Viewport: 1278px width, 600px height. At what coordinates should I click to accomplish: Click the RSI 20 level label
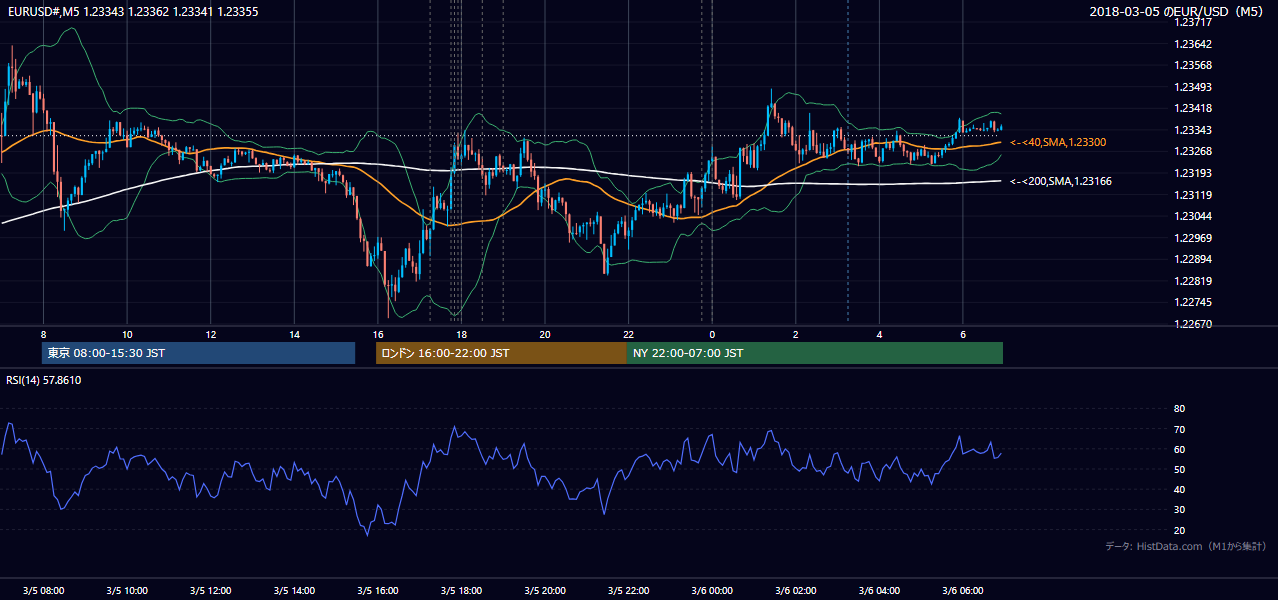[x=1179, y=530]
